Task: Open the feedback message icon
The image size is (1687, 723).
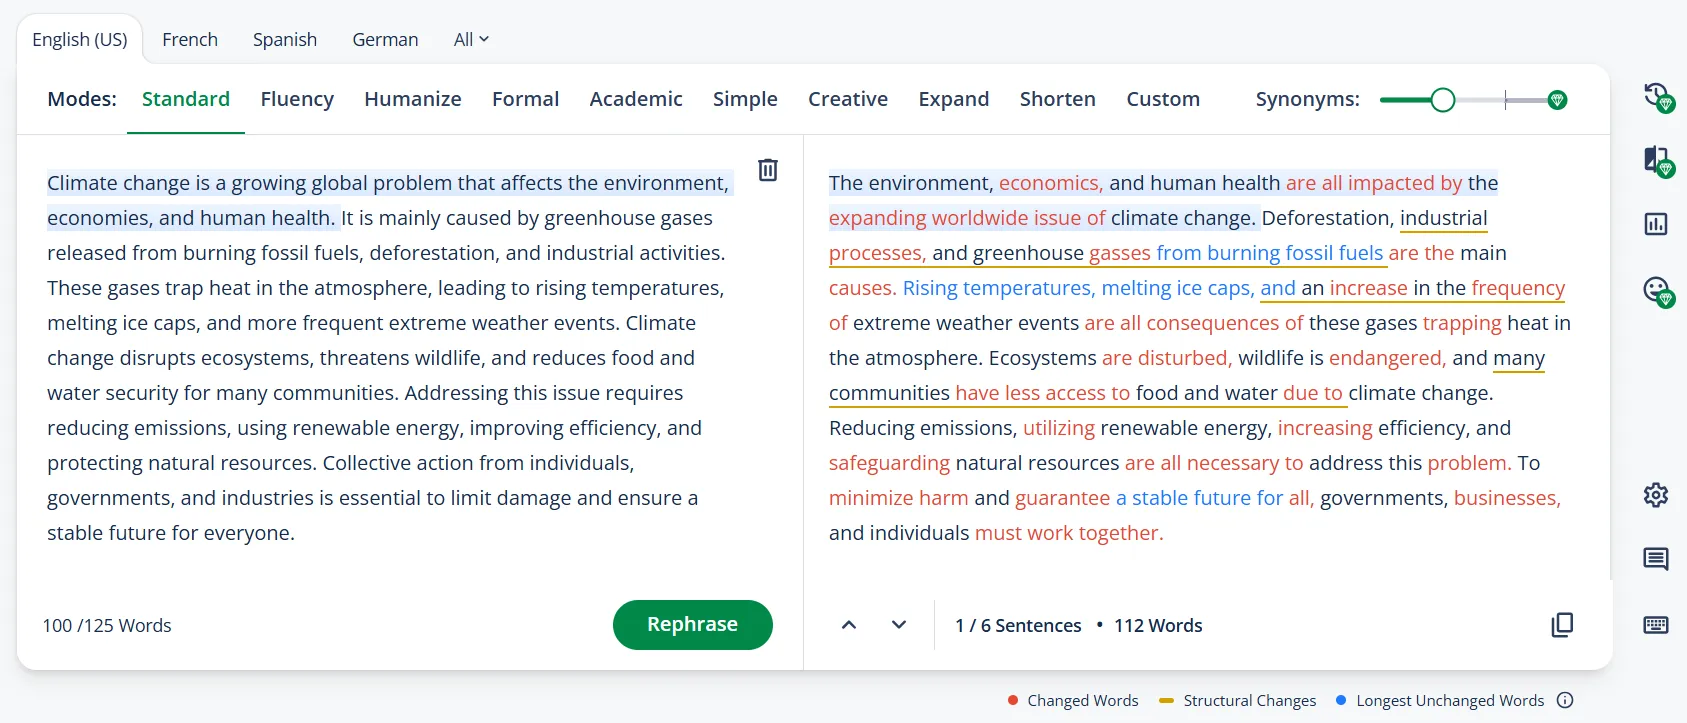Action: click(1656, 559)
